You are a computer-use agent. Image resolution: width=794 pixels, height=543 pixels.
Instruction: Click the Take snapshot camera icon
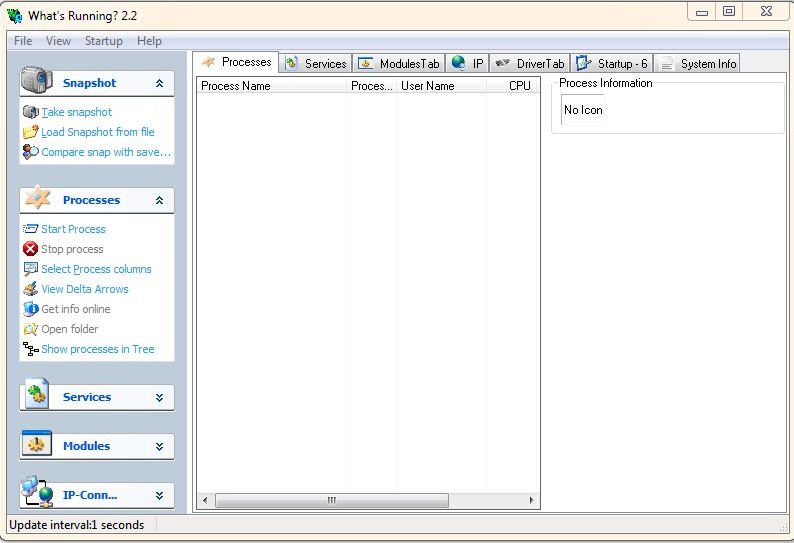click(x=30, y=112)
